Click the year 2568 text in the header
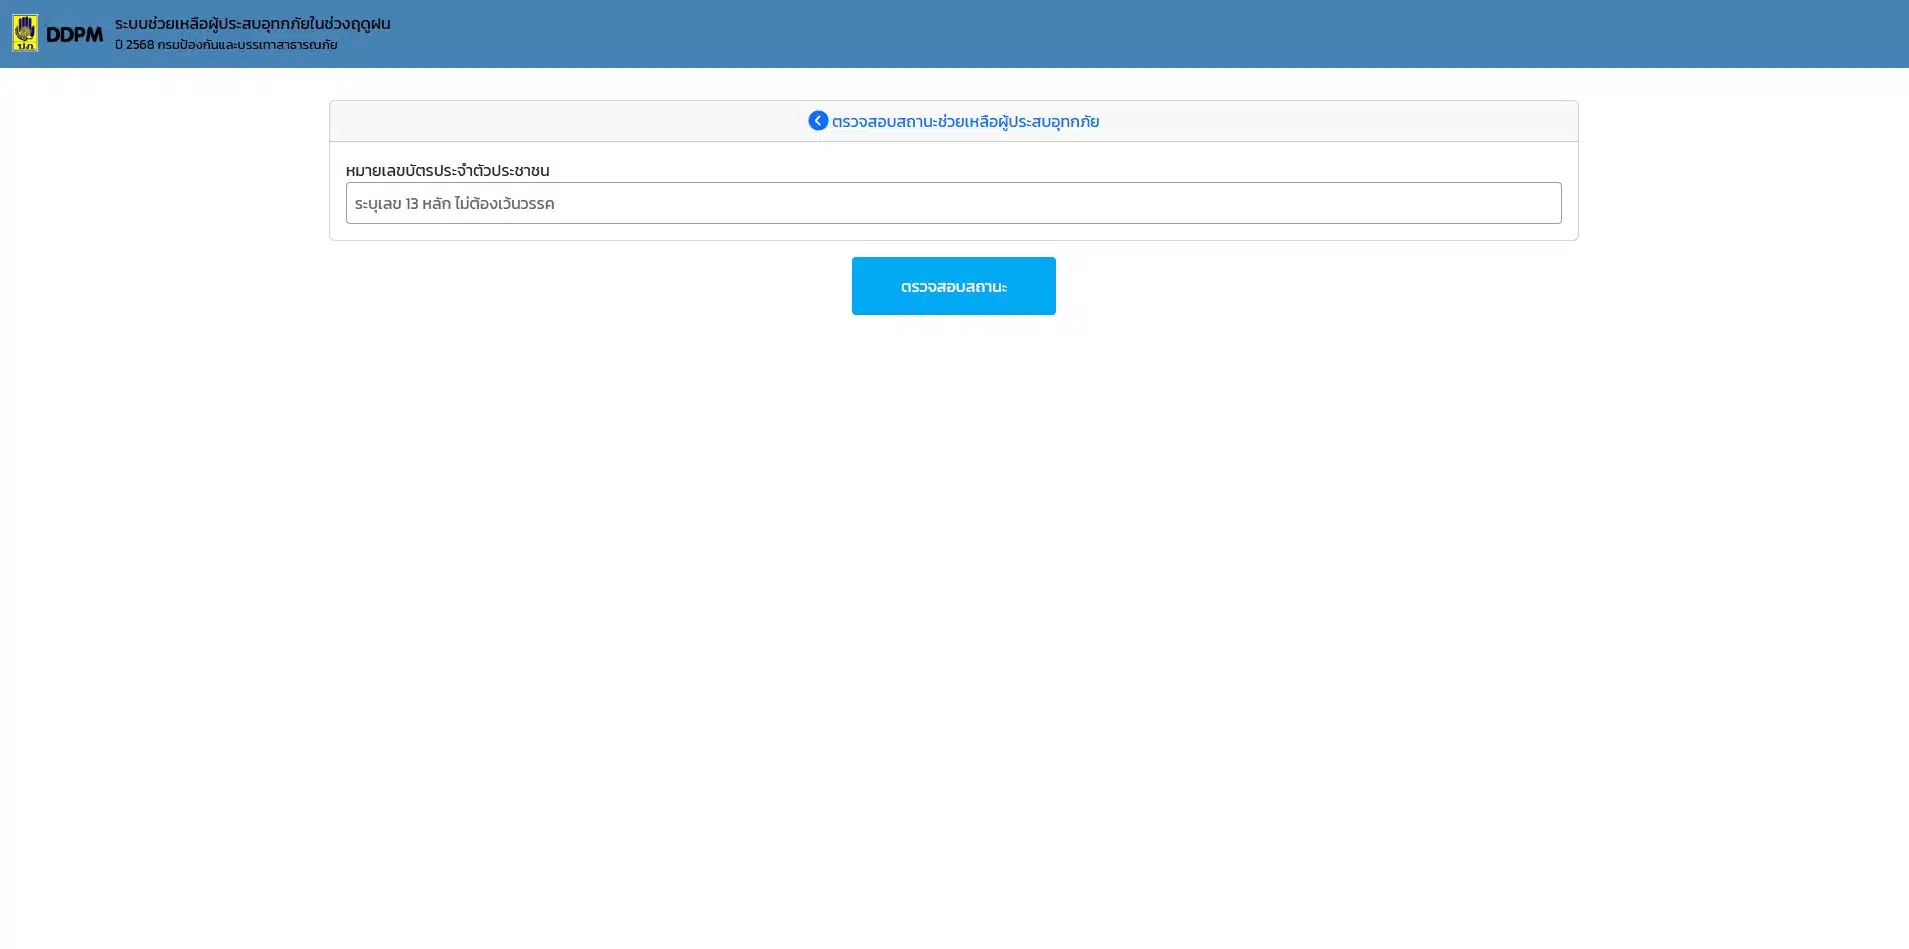The height and width of the screenshot is (949, 1909). 140,45
